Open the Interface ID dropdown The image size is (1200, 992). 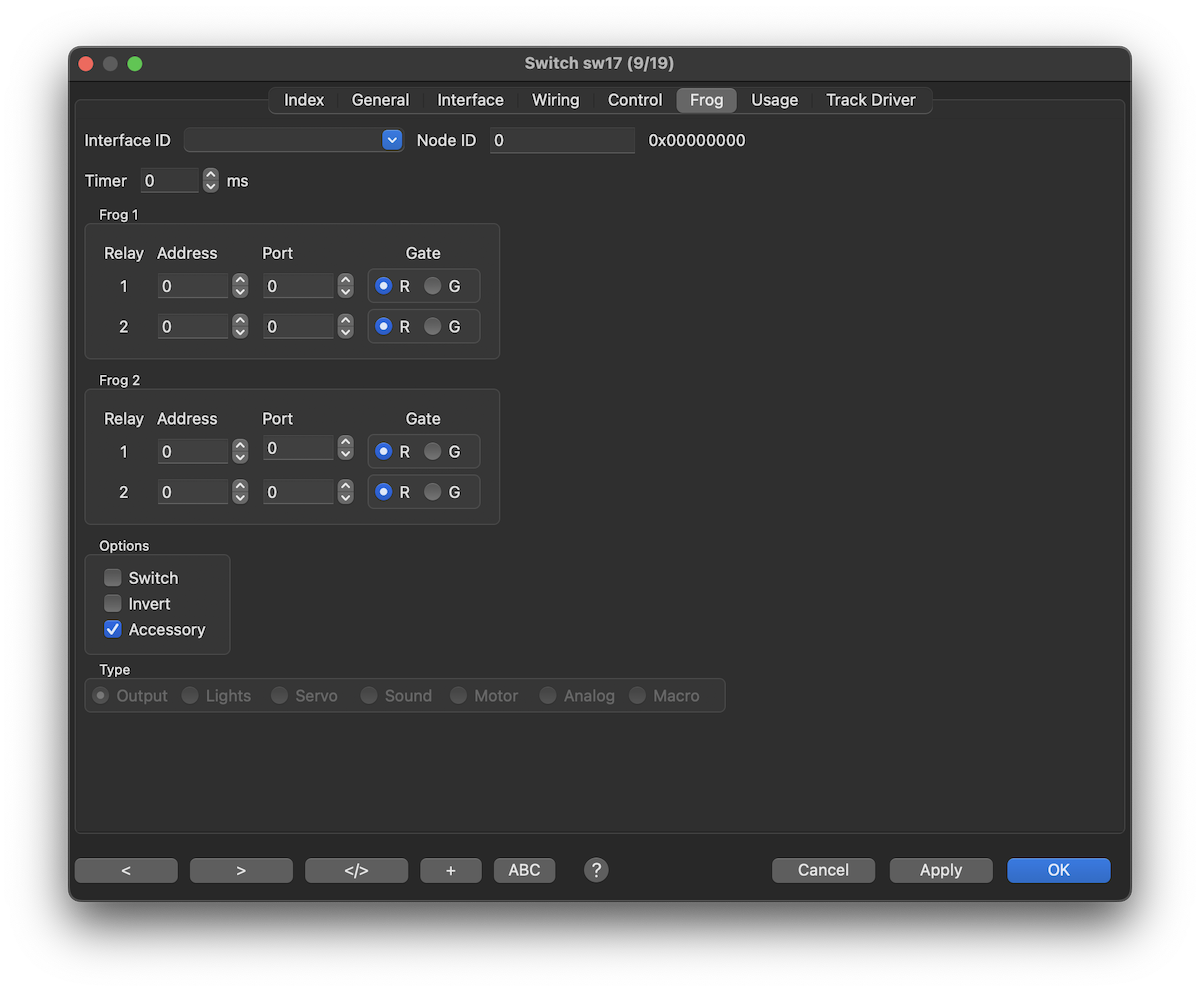tap(392, 140)
